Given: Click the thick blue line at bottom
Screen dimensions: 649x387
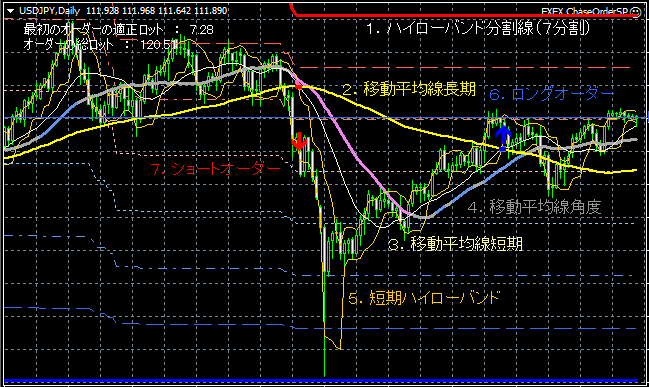Looking at the screenshot, I should (x=321, y=381).
